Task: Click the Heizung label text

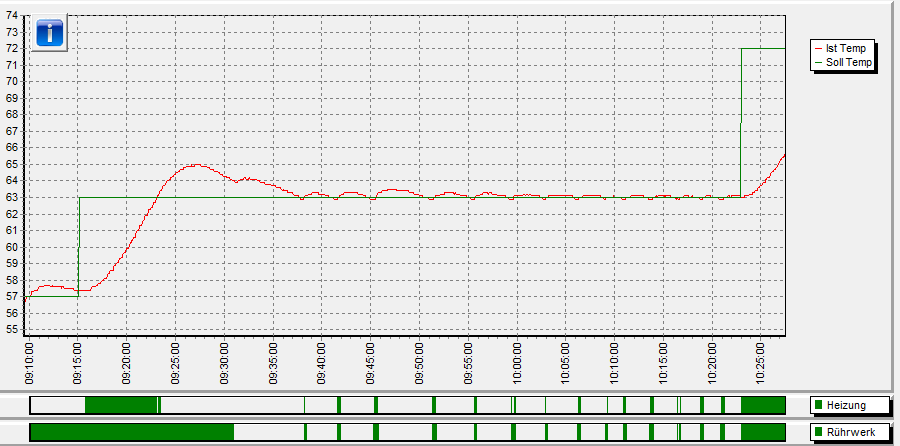Action: [846, 405]
